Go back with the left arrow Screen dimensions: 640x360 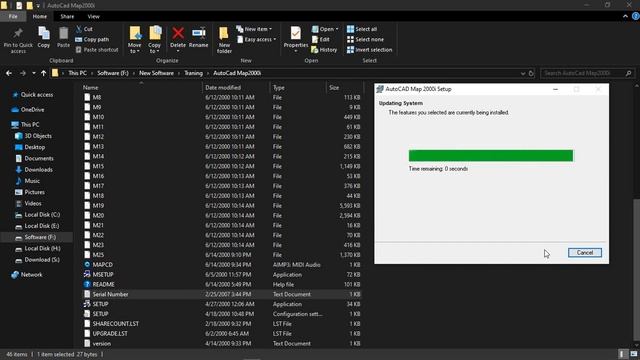[9, 73]
